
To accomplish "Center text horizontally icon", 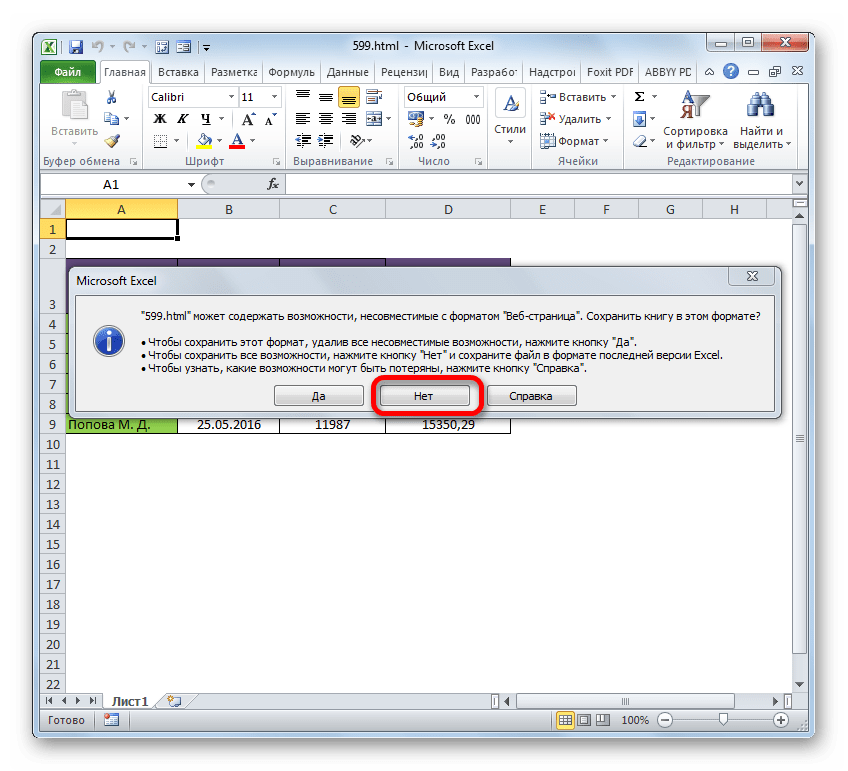I will click(x=326, y=119).
